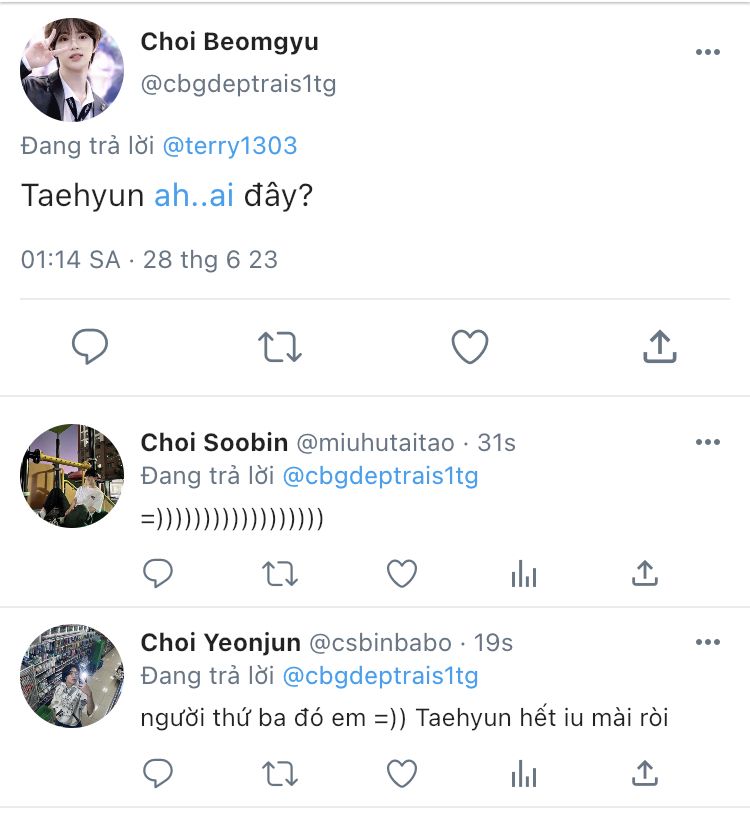View analytics for Choi Soobin's reply
Image resolution: width=750 pixels, height=825 pixels.
(524, 573)
